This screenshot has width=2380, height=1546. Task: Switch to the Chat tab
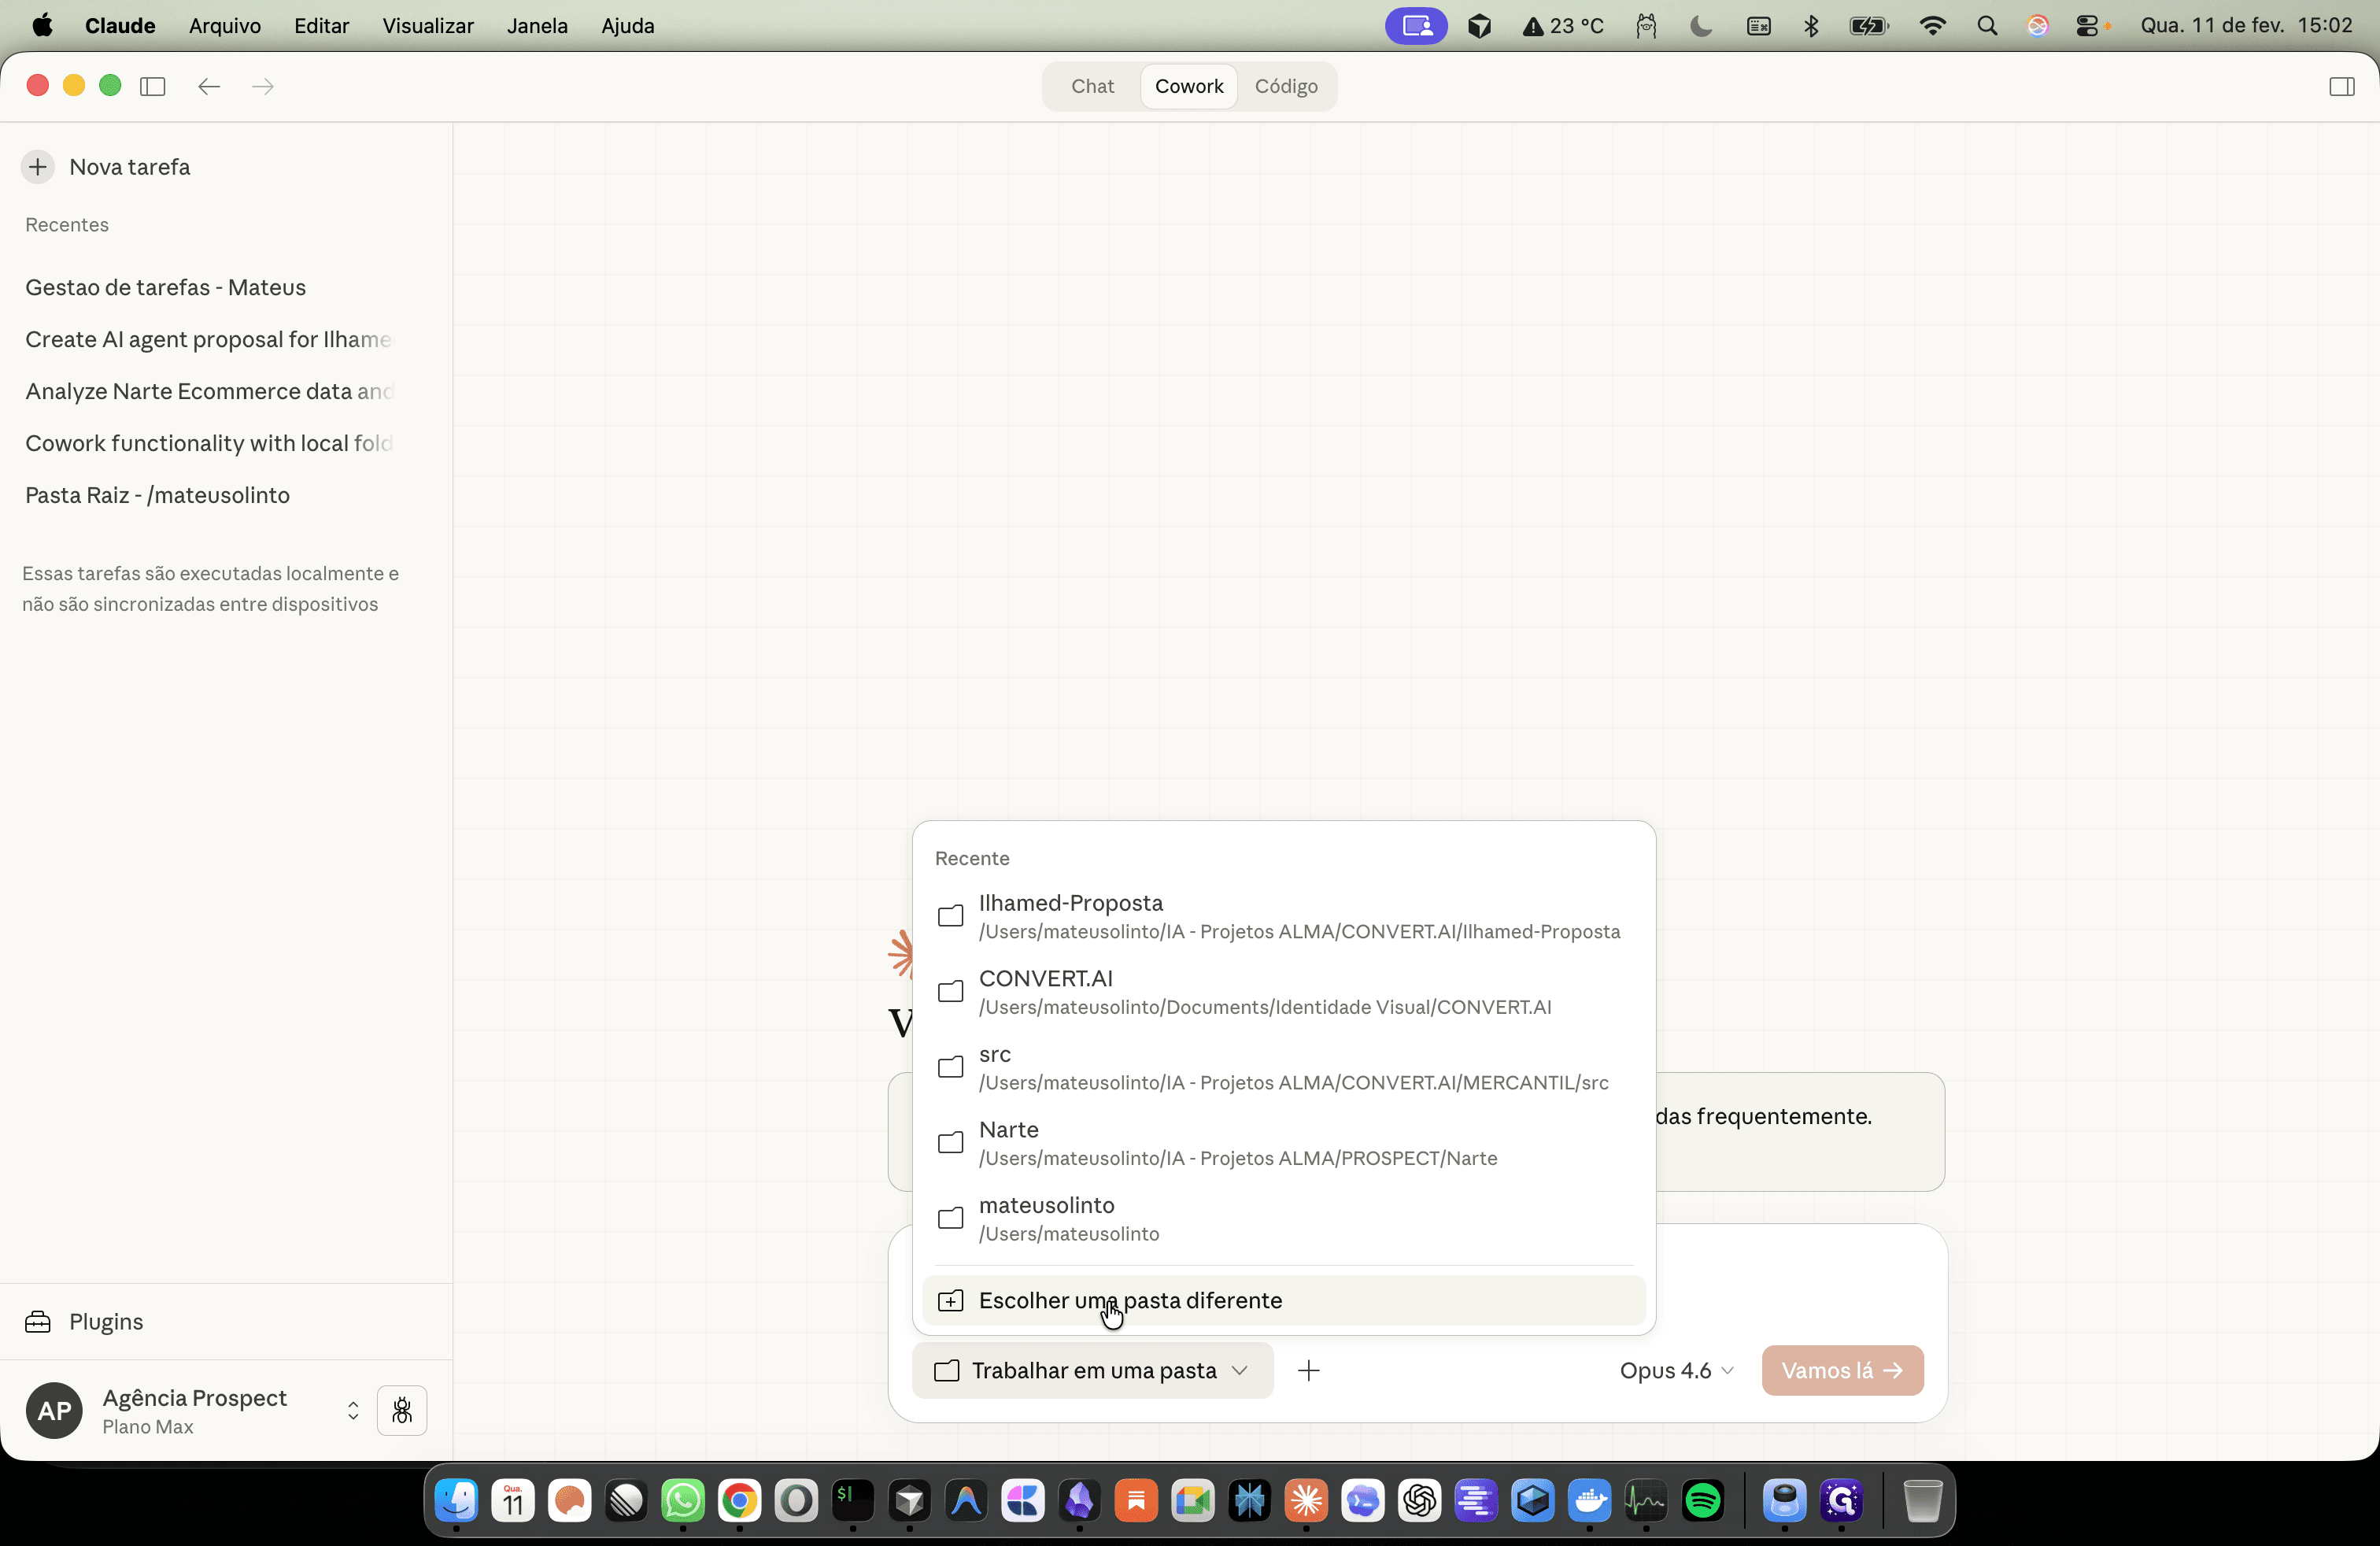(1092, 86)
